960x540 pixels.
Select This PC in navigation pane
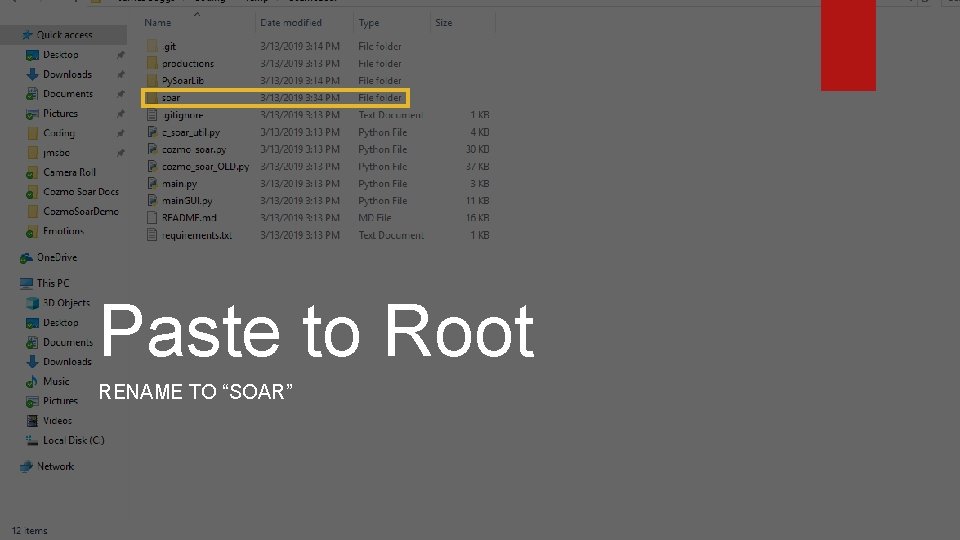pos(53,283)
